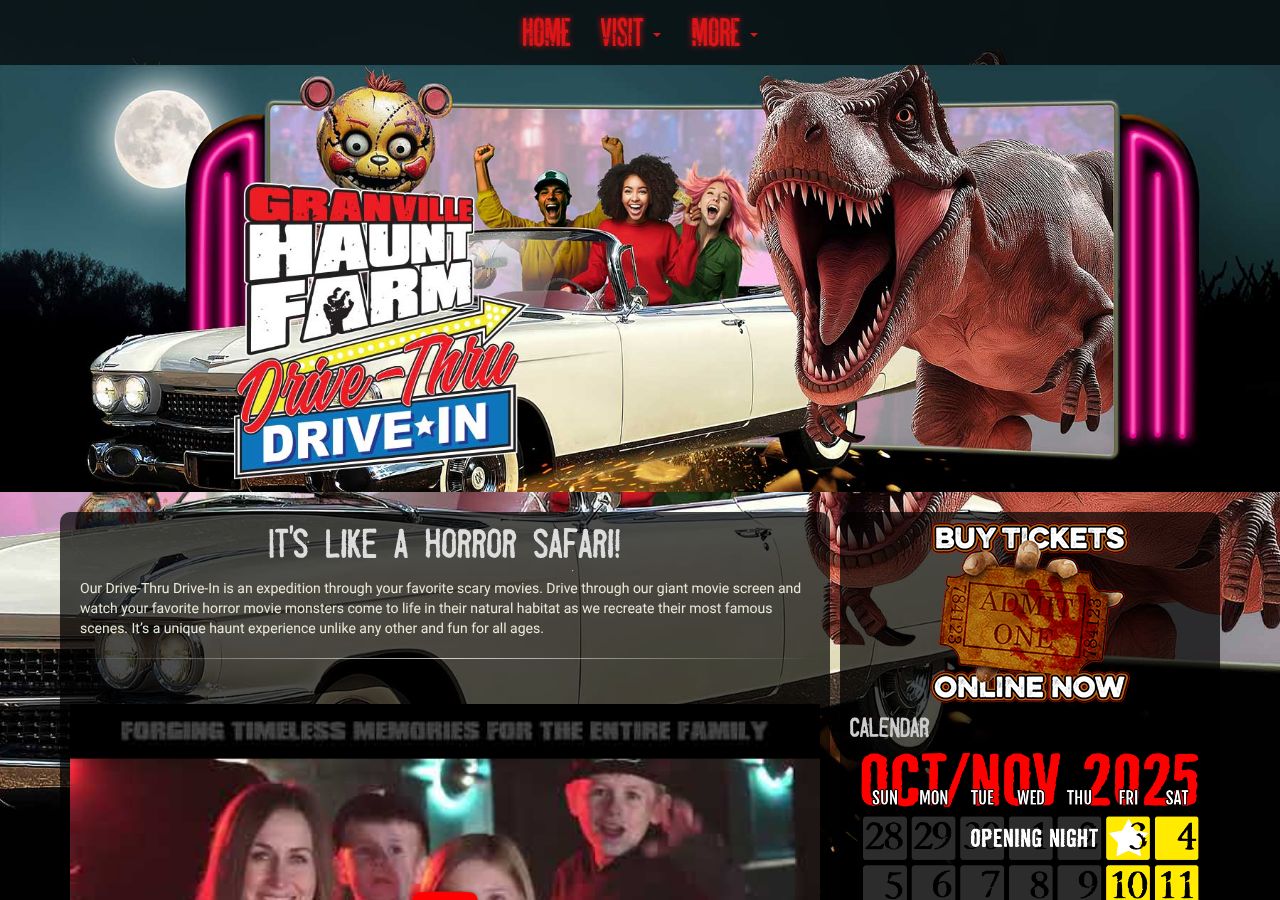Select Saturday 11 on the calendar

[1177, 884]
